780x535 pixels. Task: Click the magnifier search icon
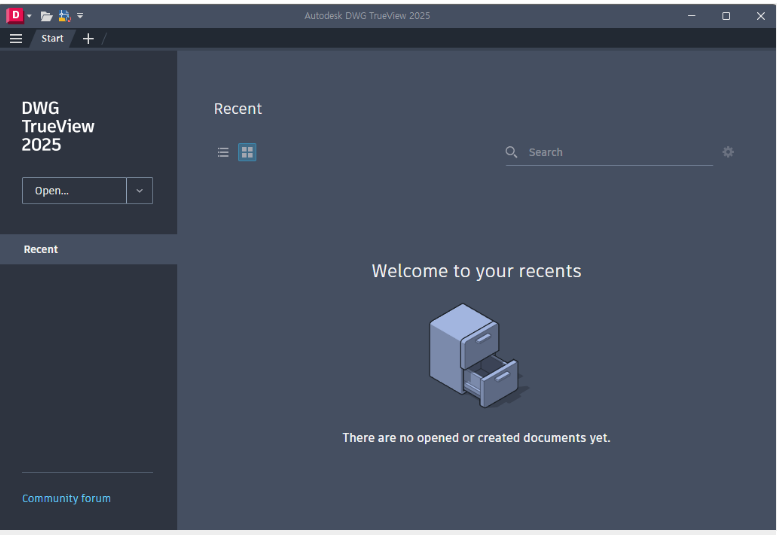point(511,152)
